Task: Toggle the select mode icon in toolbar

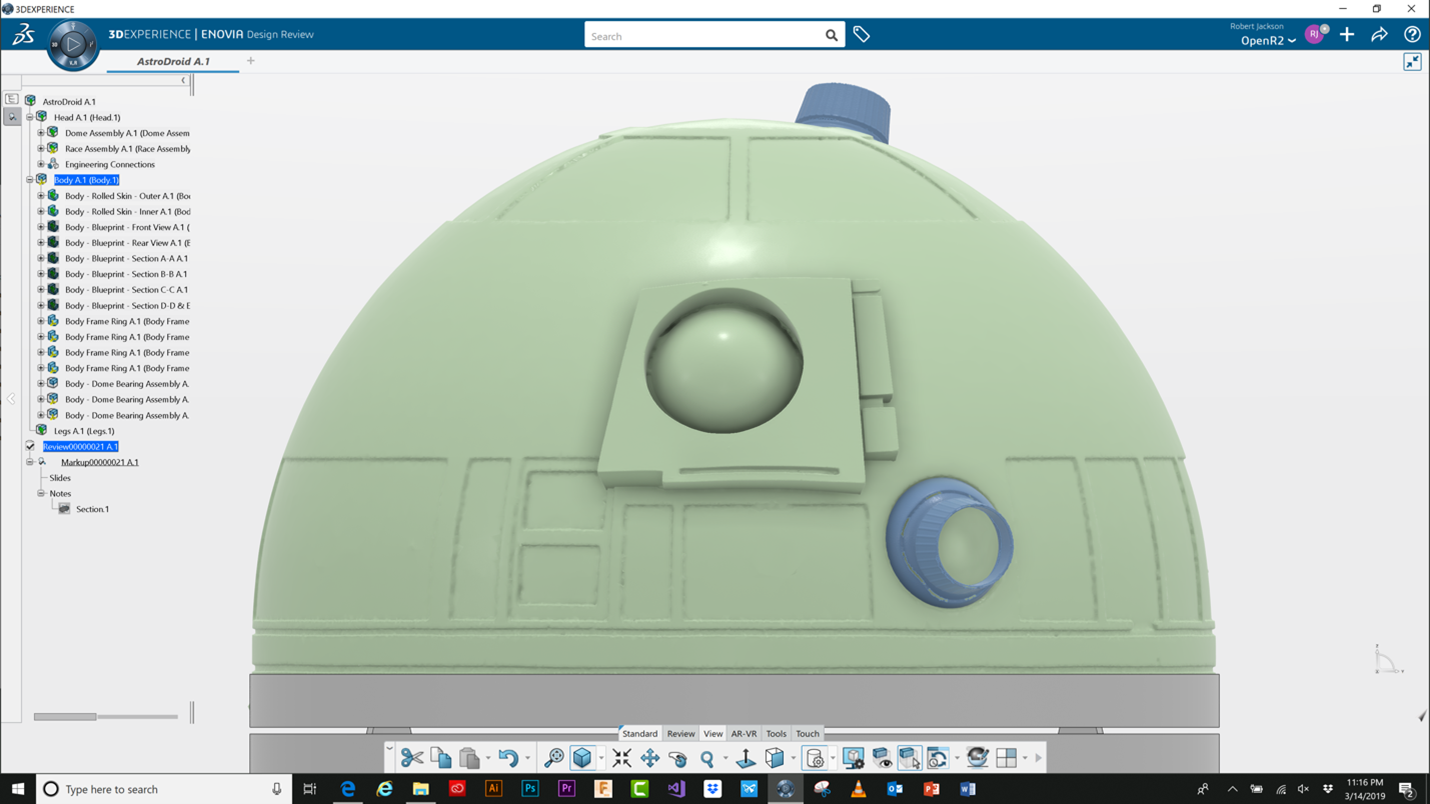Action: tap(909, 757)
